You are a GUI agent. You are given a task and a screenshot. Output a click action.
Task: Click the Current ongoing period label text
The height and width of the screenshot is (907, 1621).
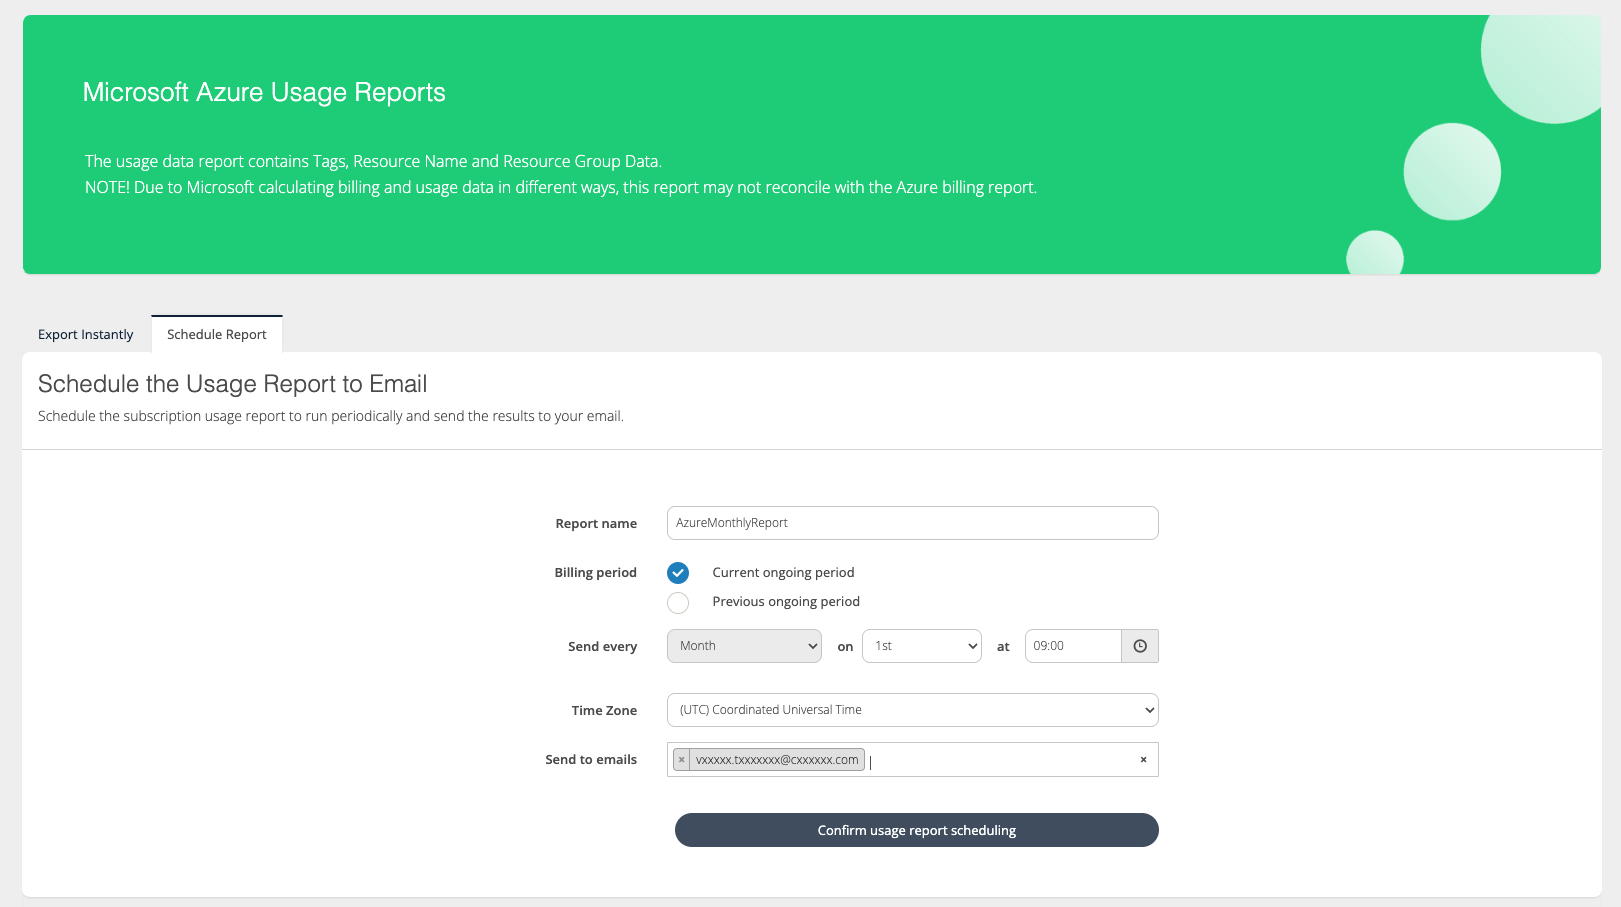pyautogui.click(x=783, y=573)
